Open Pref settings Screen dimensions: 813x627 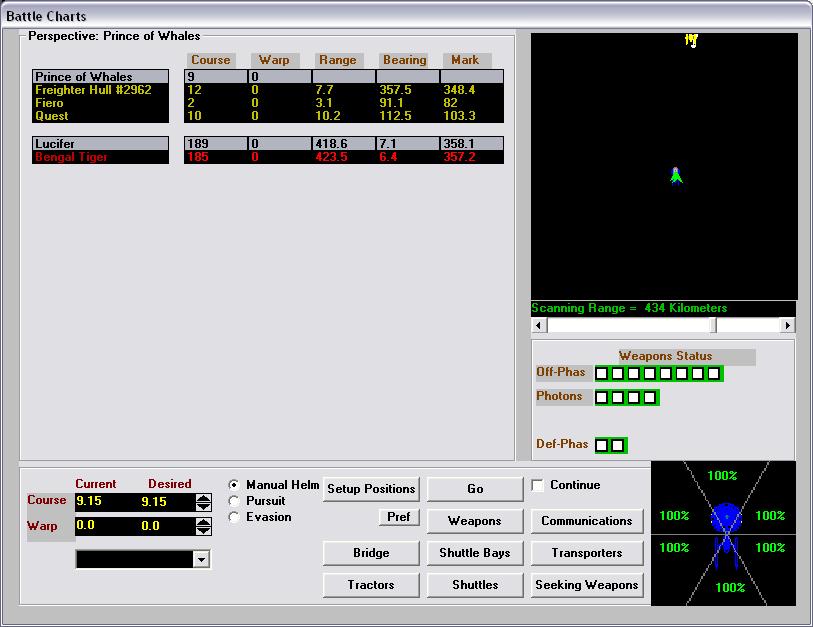click(398, 517)
